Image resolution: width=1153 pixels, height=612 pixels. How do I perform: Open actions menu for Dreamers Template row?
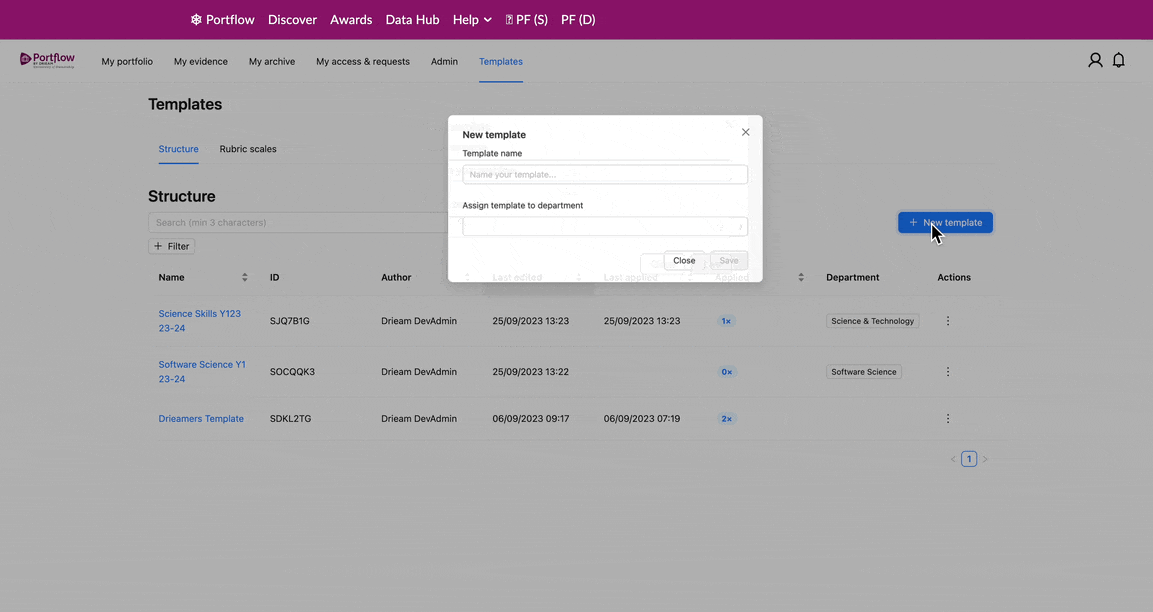pyautogui.click(x=947, y=418)
